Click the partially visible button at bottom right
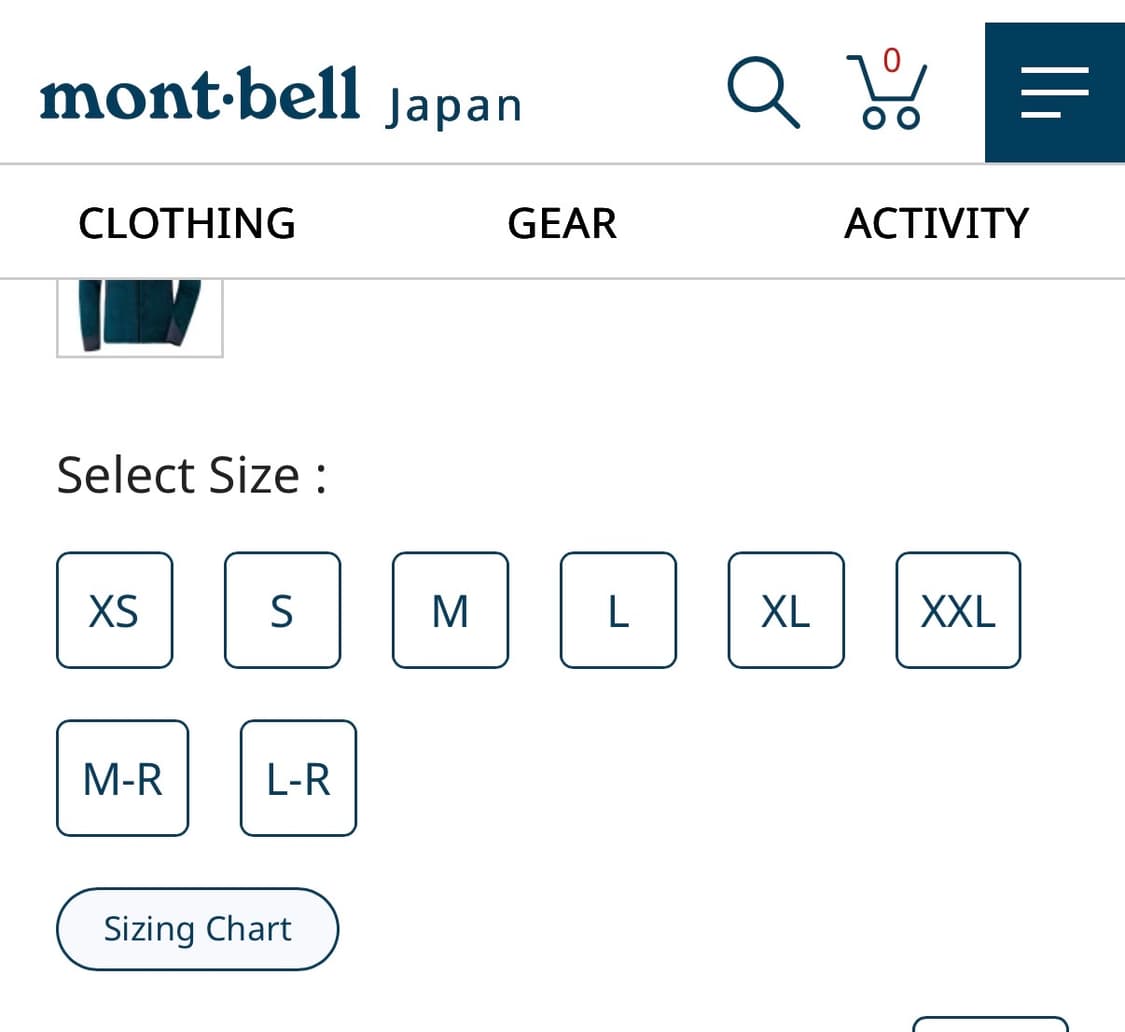Screen dimensions: 1125x1032 pyautogui.click(x=990, y=1024)
